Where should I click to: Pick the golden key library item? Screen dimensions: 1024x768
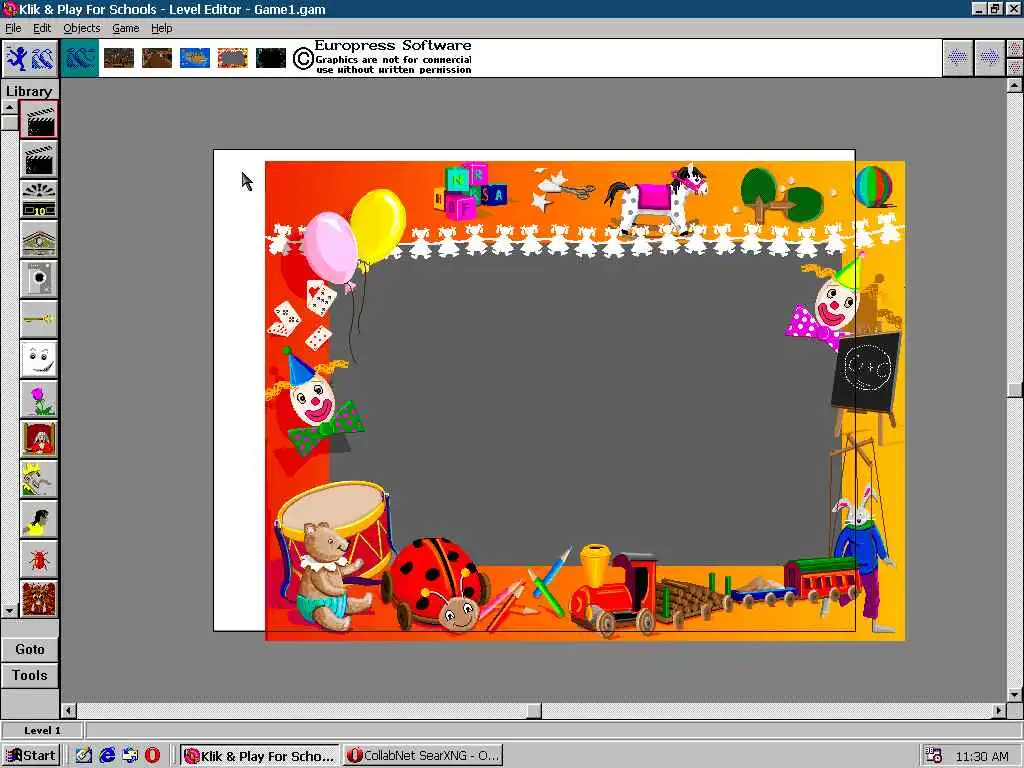pyautogui.click(x=39, y=319)
